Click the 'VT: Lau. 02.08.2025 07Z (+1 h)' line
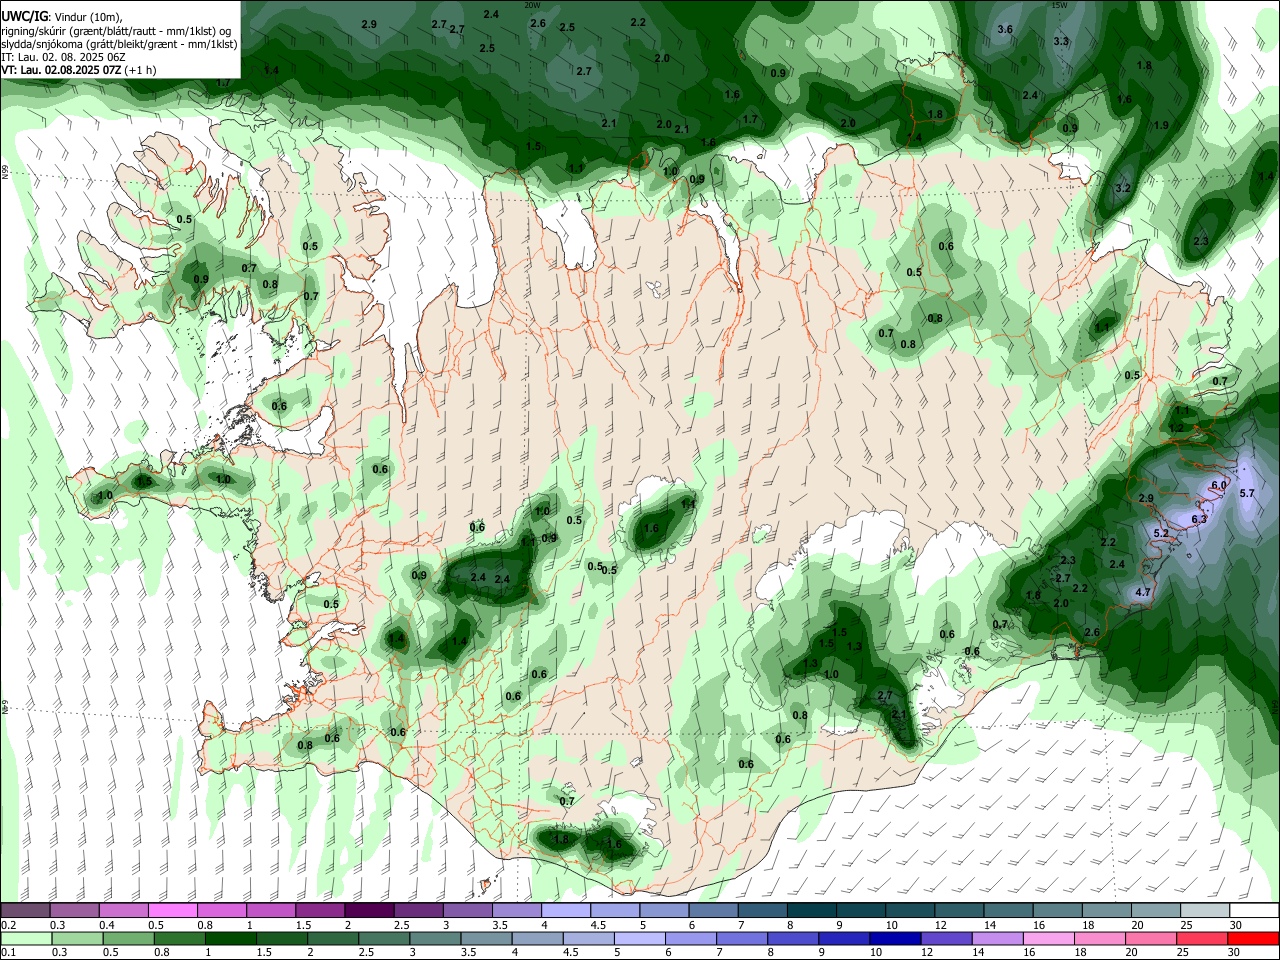Image resolution: width=1280 pixels, height=960 pixels. coord(79,71)
